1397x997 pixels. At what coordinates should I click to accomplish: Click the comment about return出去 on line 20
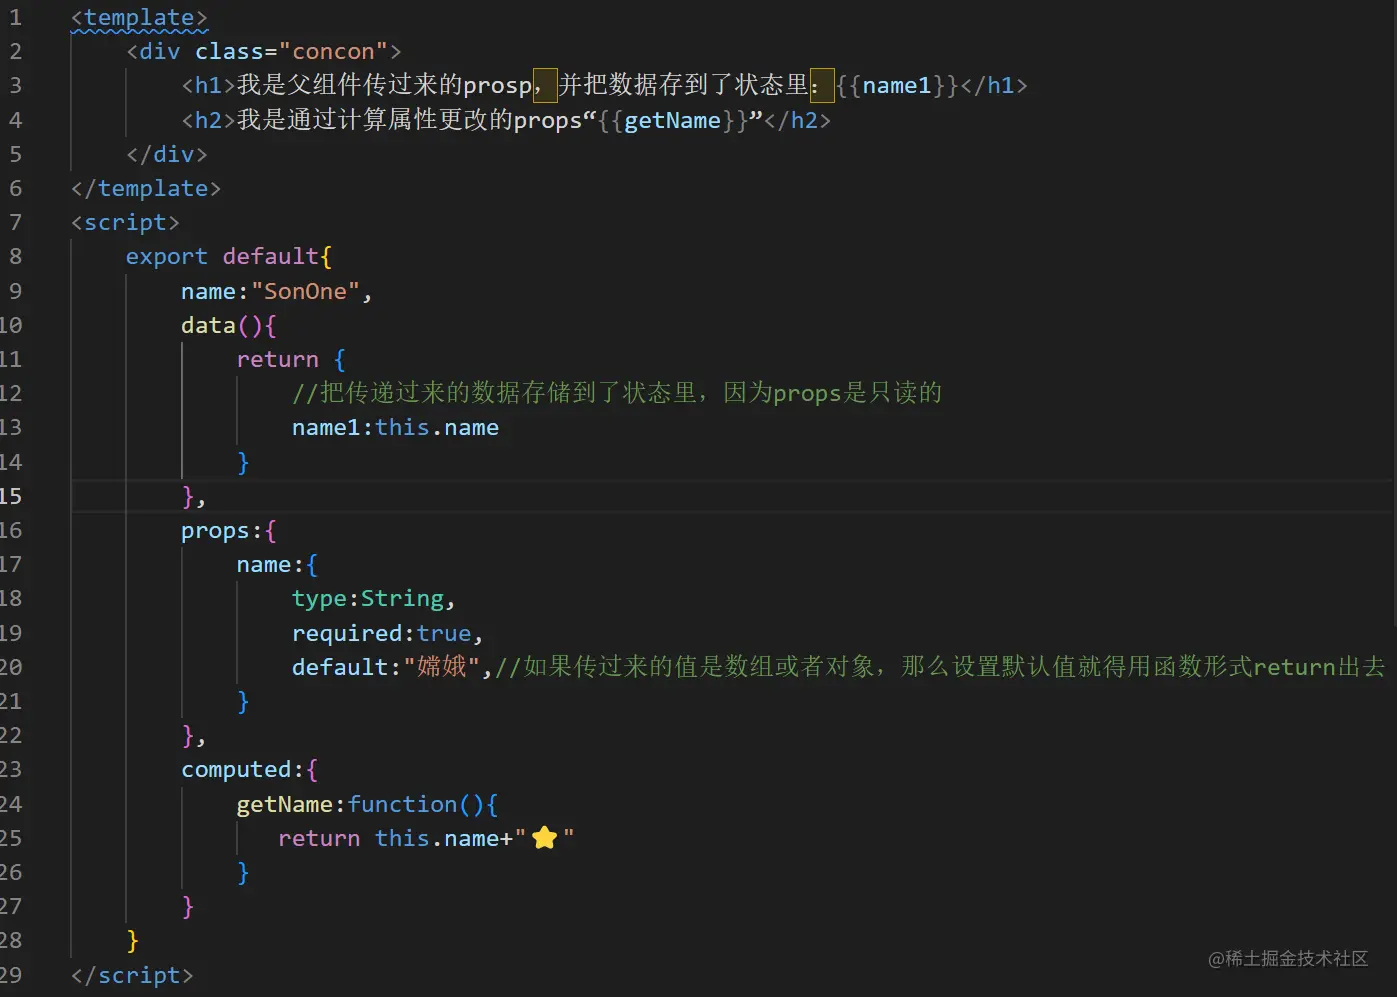click(940, 667)
